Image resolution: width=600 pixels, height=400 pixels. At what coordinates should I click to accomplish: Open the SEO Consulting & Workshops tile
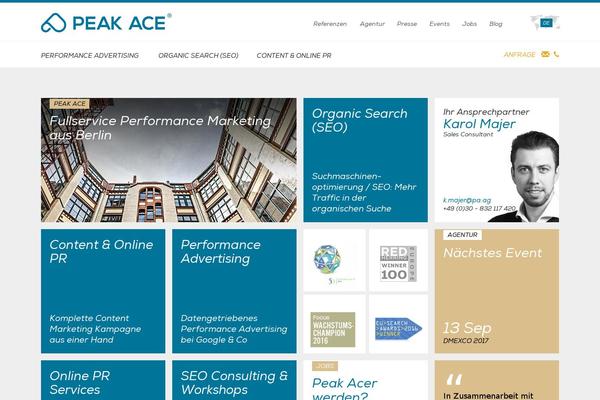coord(234,380)
